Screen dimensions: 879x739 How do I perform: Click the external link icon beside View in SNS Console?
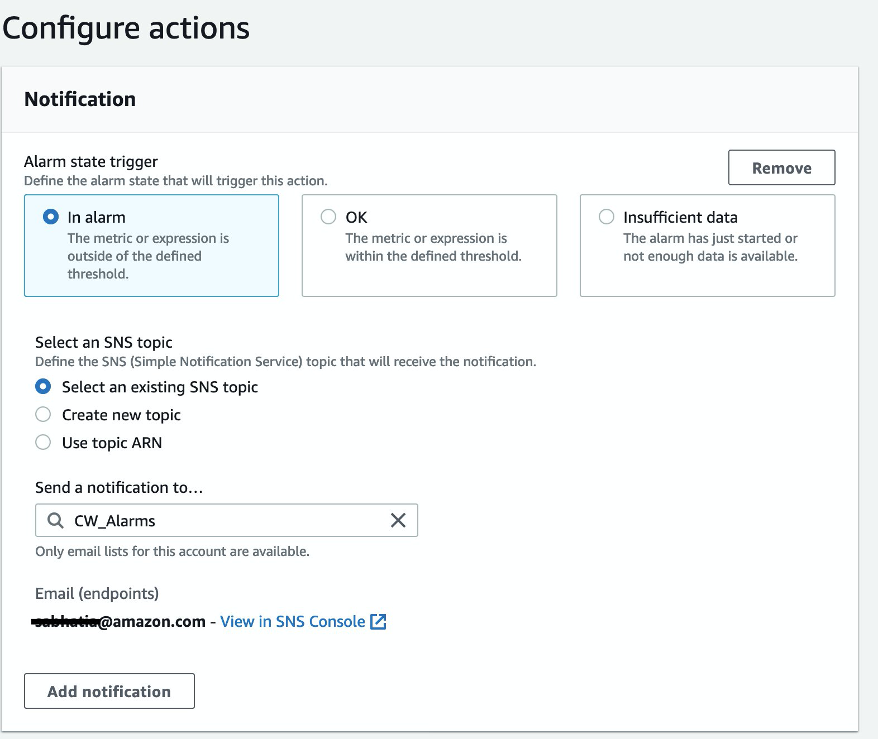coord(378,621)
